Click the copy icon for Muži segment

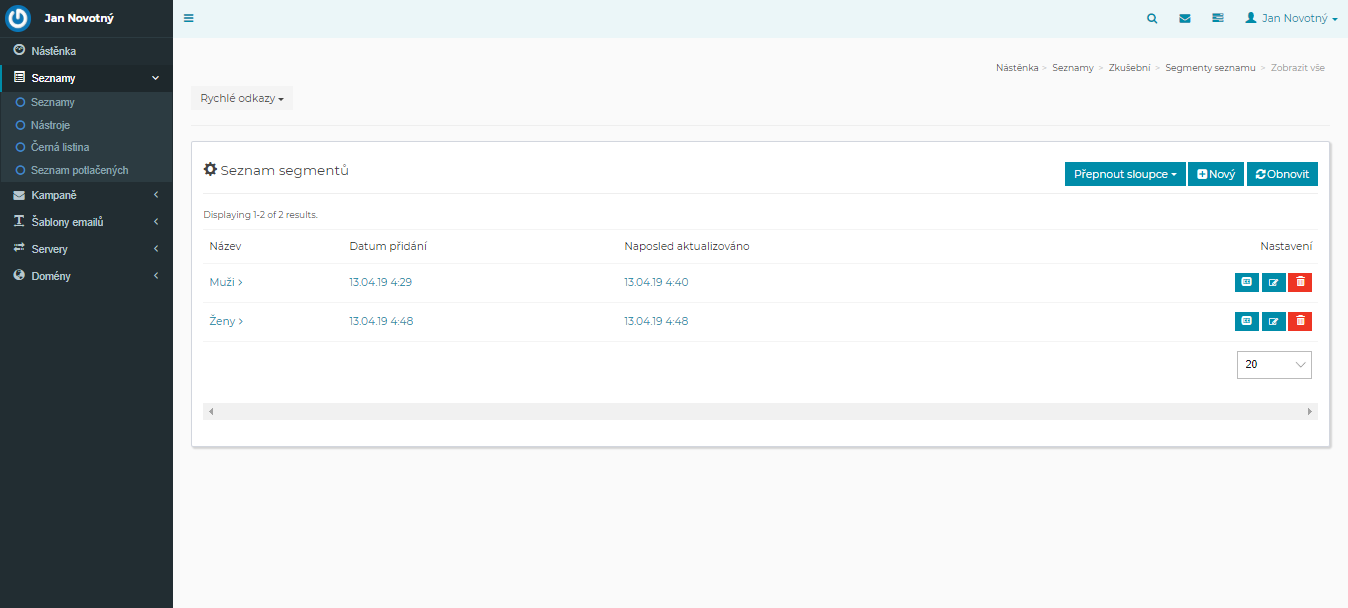(x=1246, y=282)
